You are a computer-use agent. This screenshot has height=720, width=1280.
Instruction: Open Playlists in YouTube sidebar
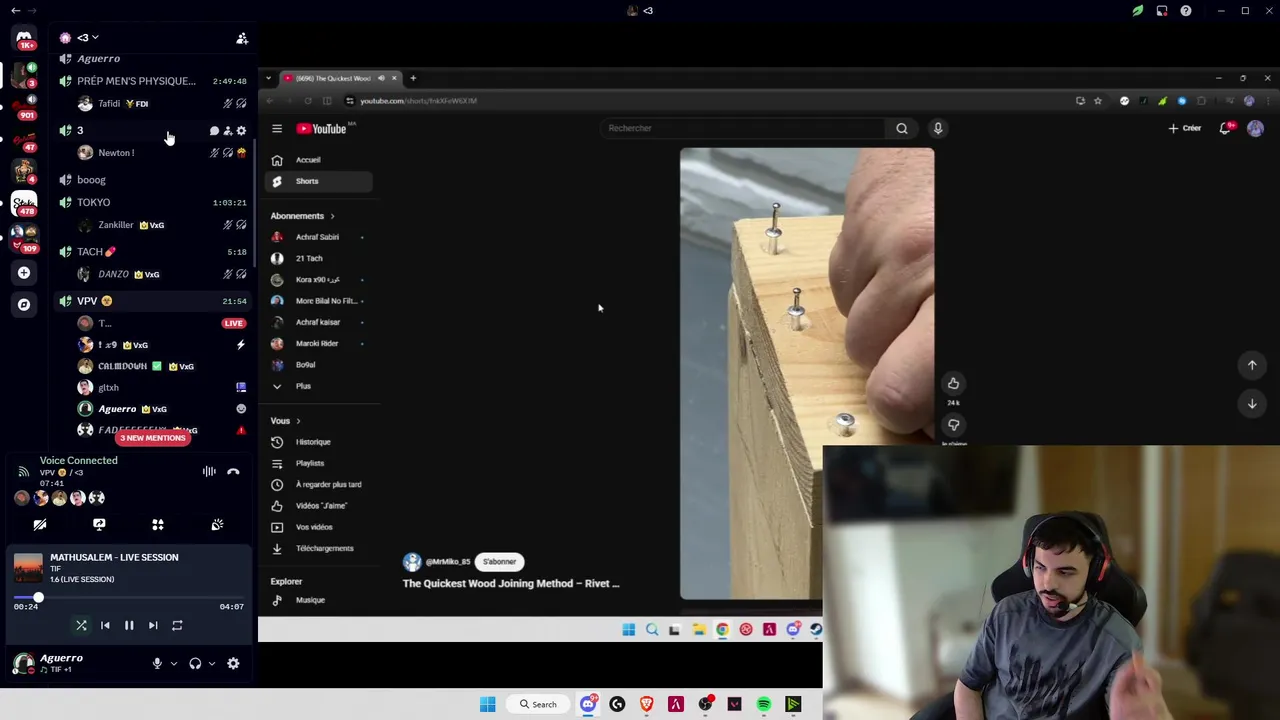click(x=319, y=463)
